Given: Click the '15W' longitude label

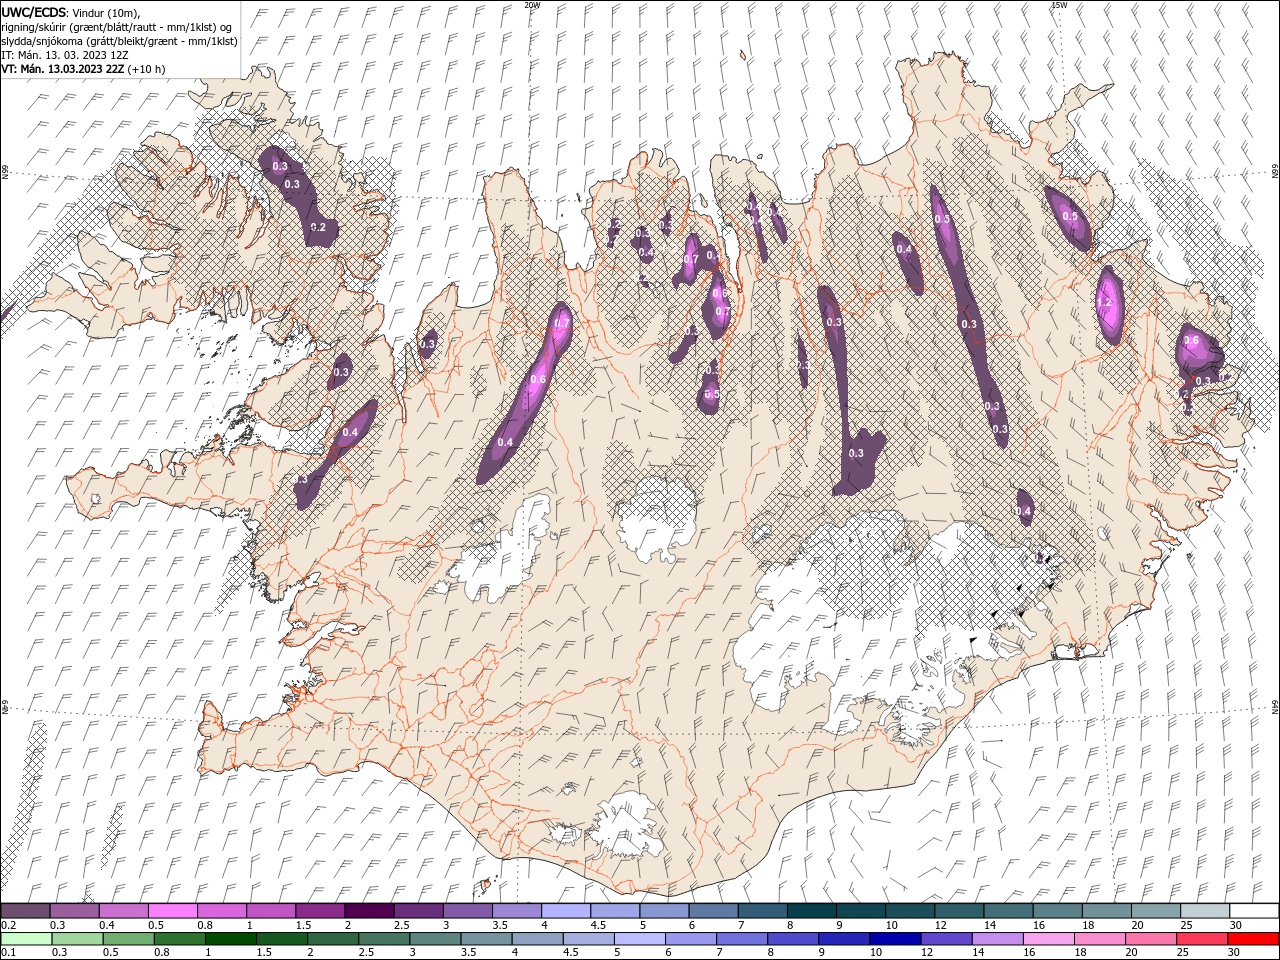Looking at the screenshot, I should click(1059, 5).
